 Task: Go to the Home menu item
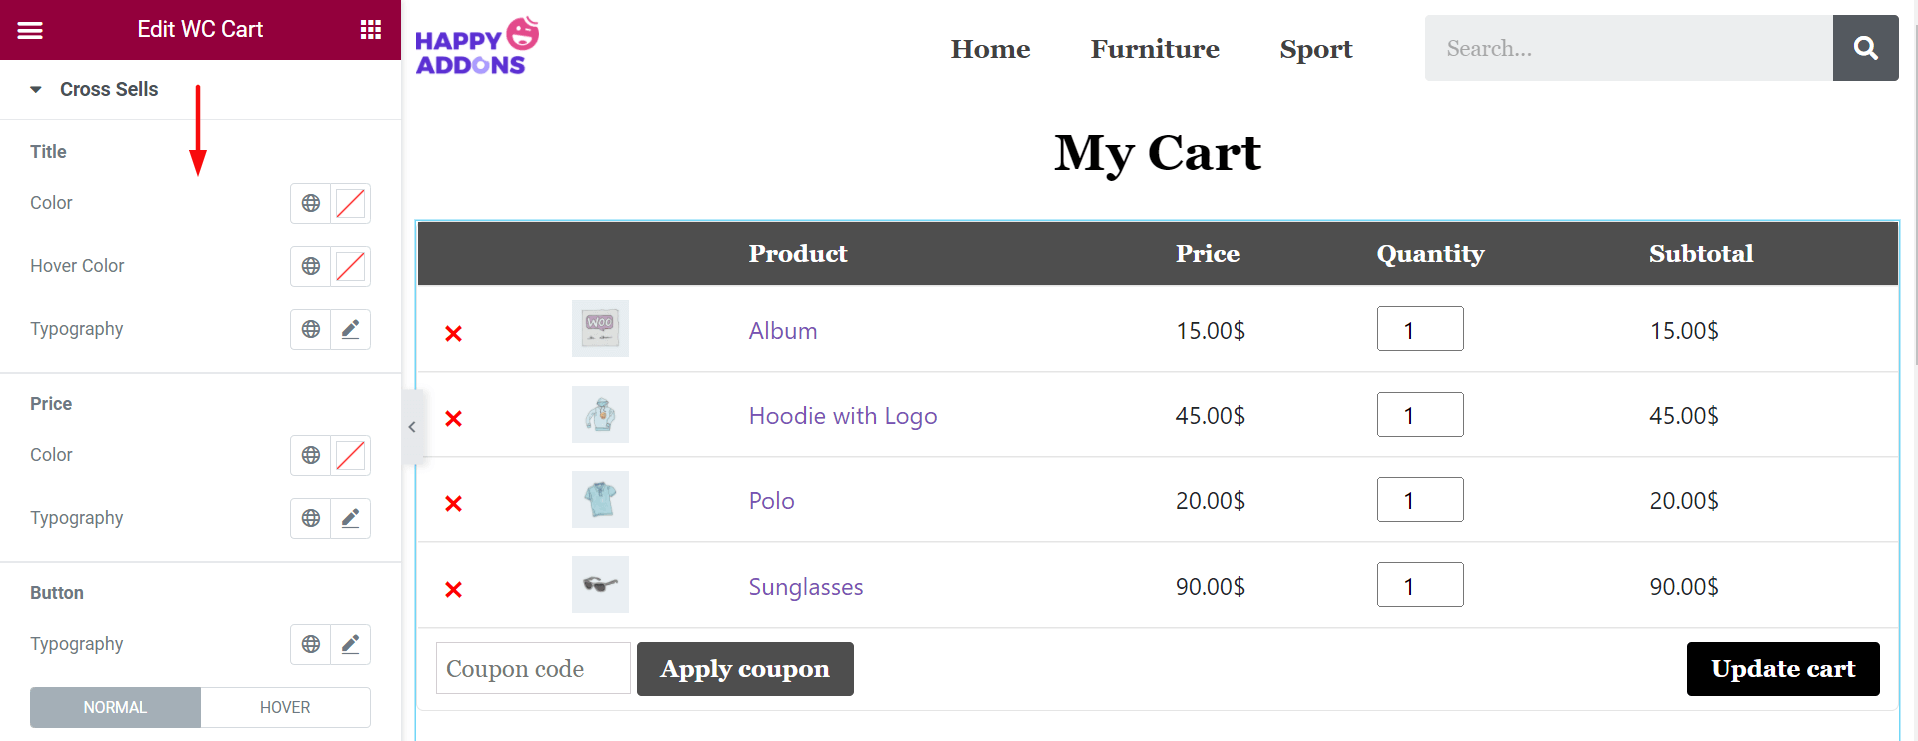(990, 49)
